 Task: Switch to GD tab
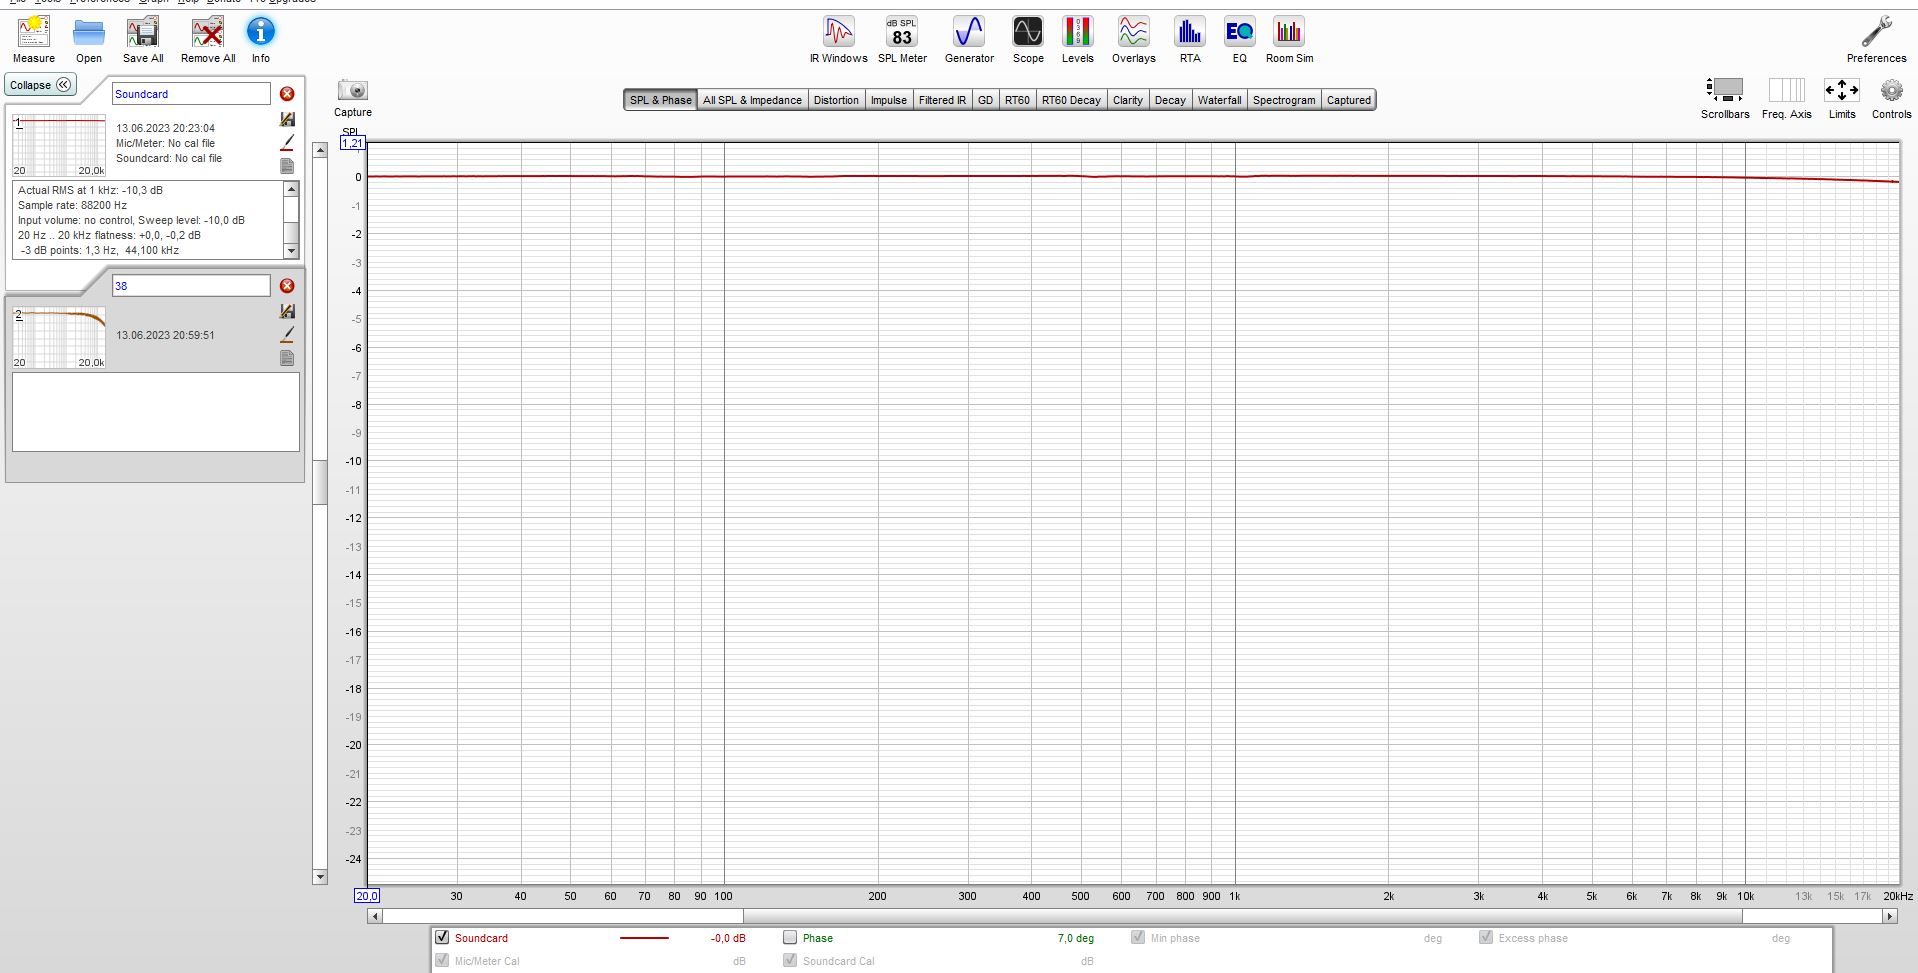click(x=985, y=100)
